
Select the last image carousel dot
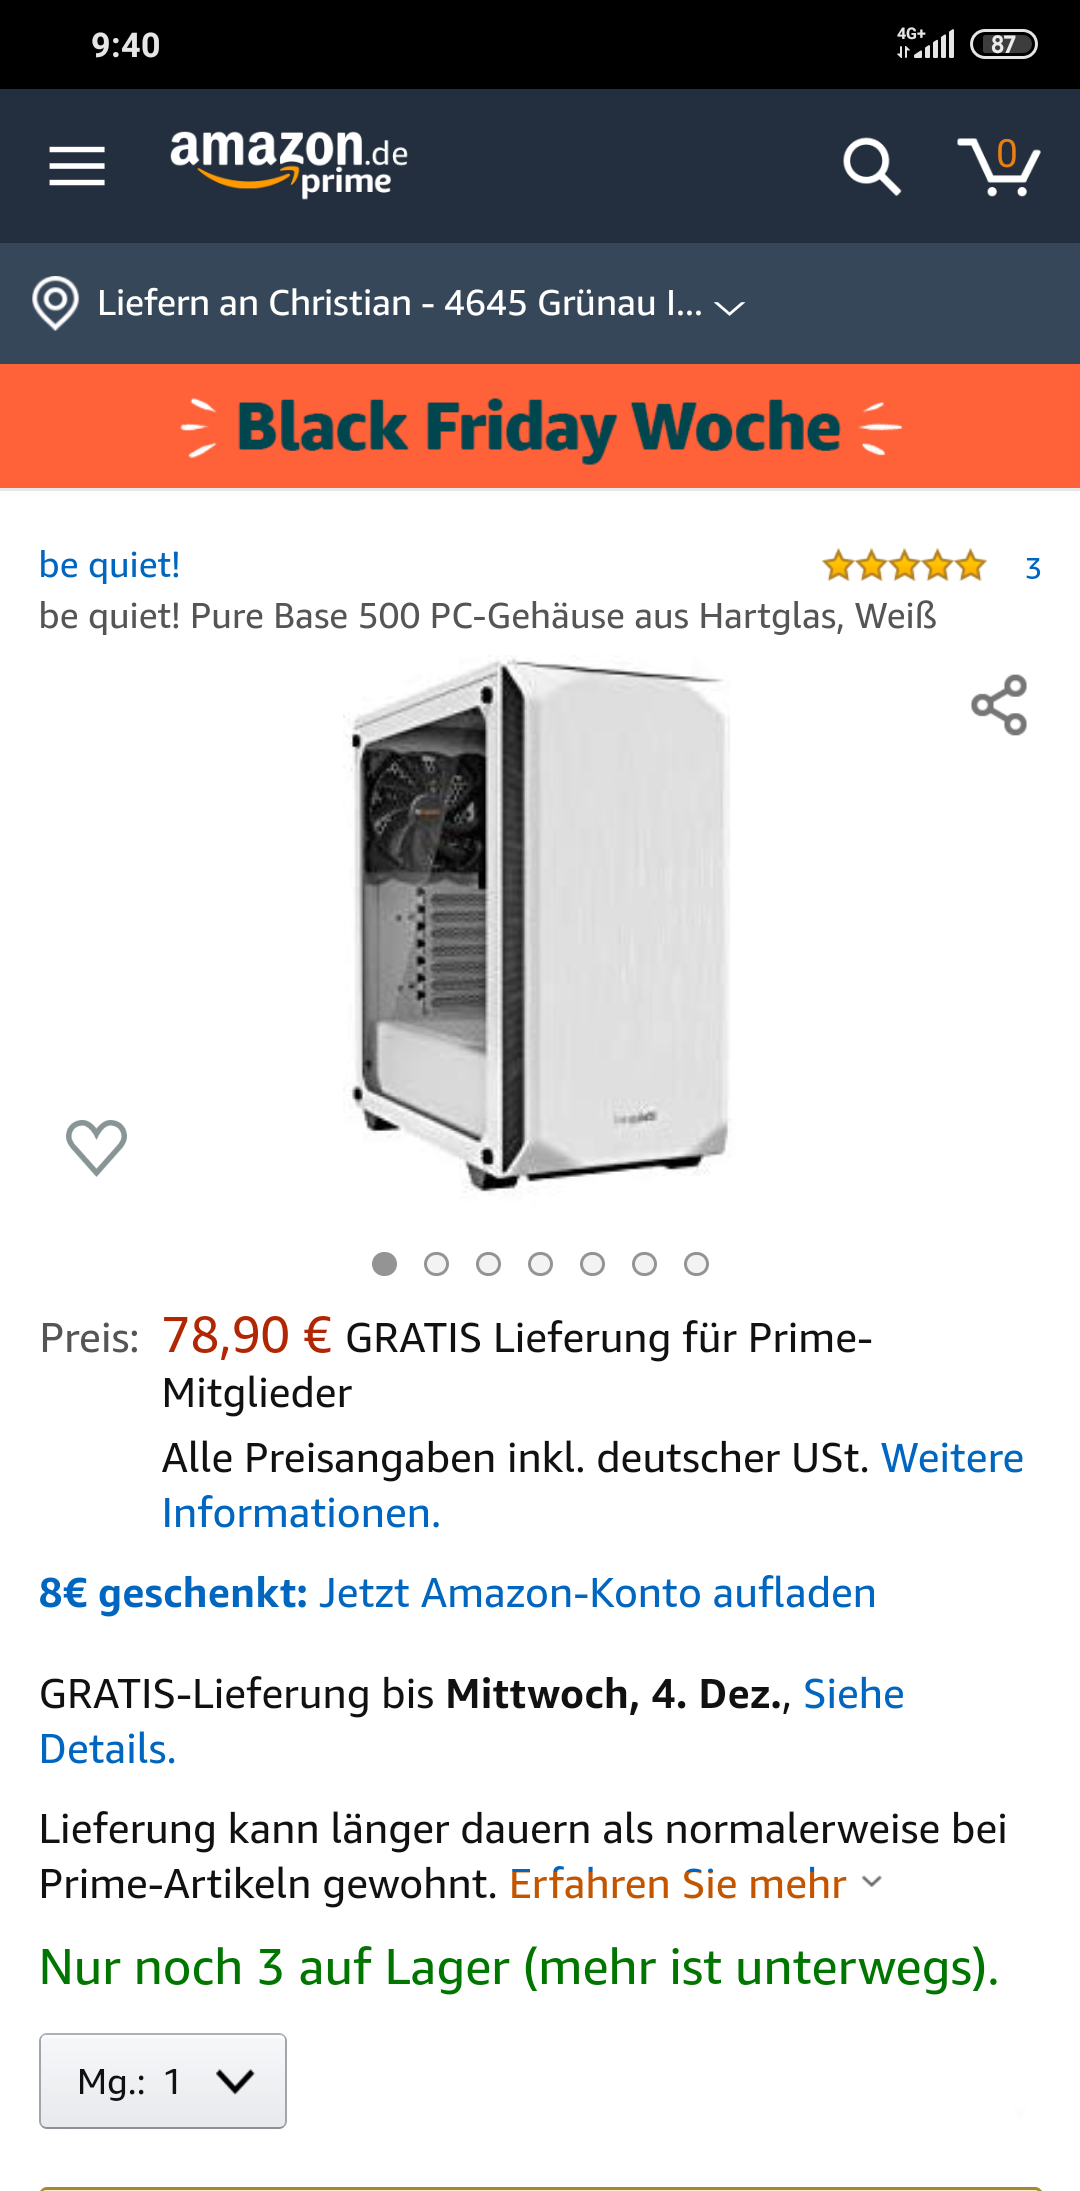696,1264
